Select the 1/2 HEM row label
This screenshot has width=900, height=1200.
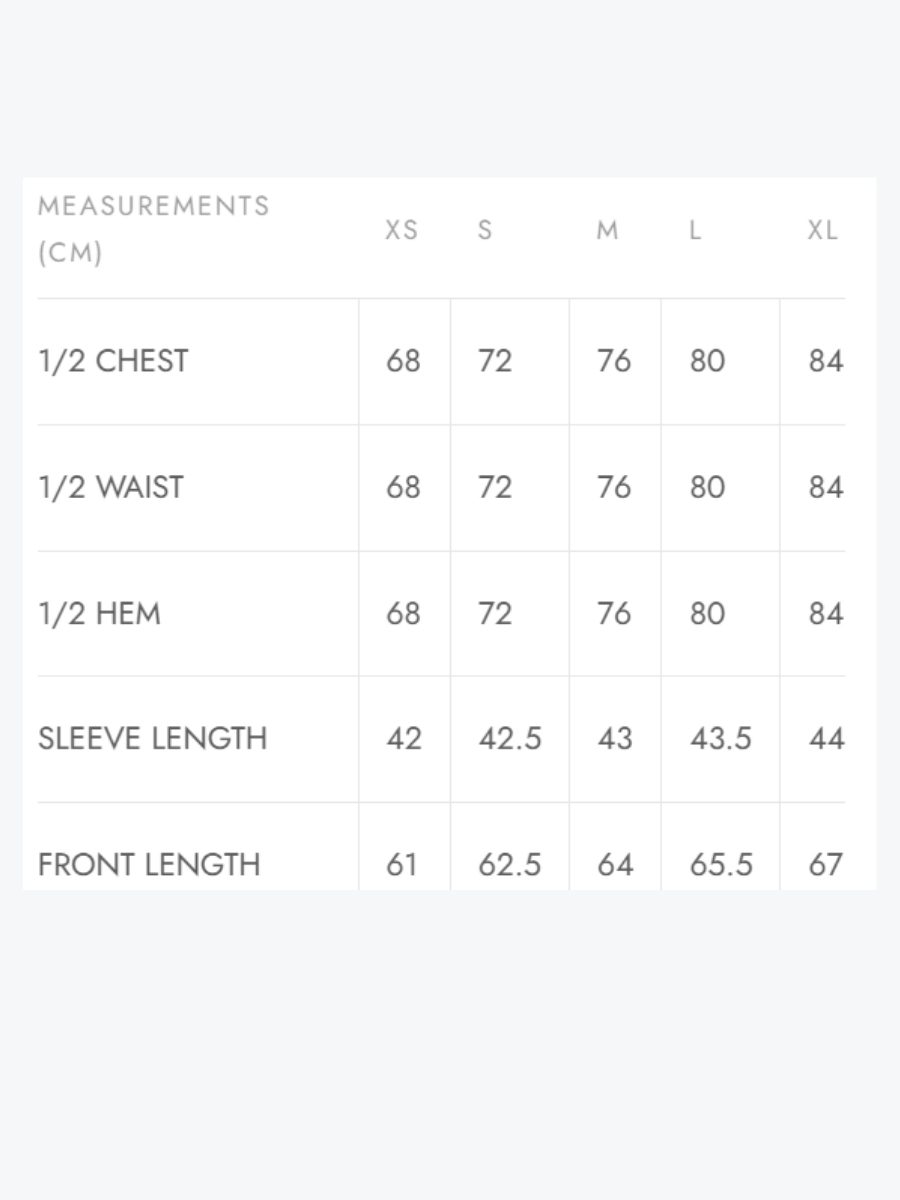(99, 613)
